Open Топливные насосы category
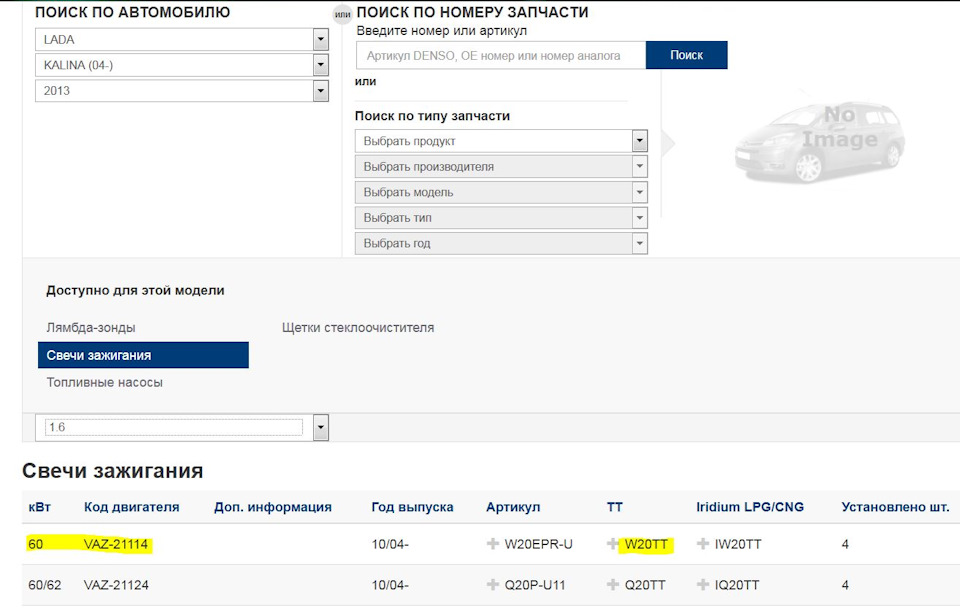 click(104, 382)
